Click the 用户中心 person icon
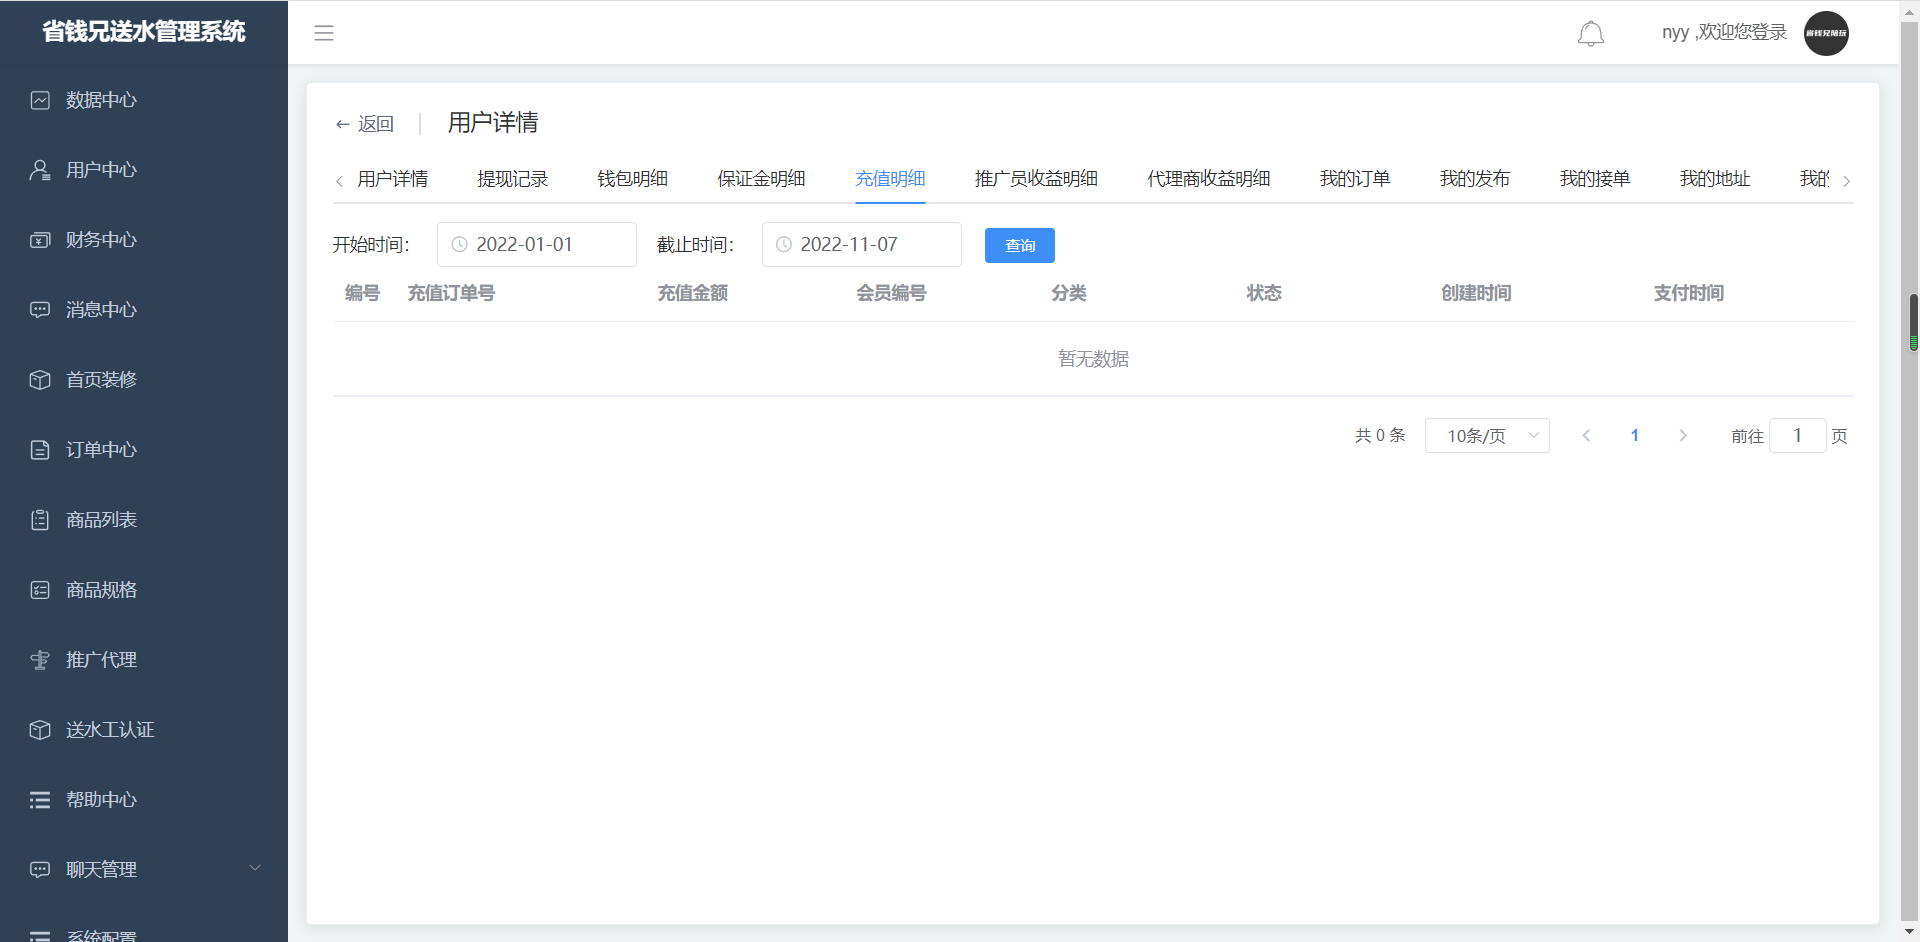 click(40, 170)
